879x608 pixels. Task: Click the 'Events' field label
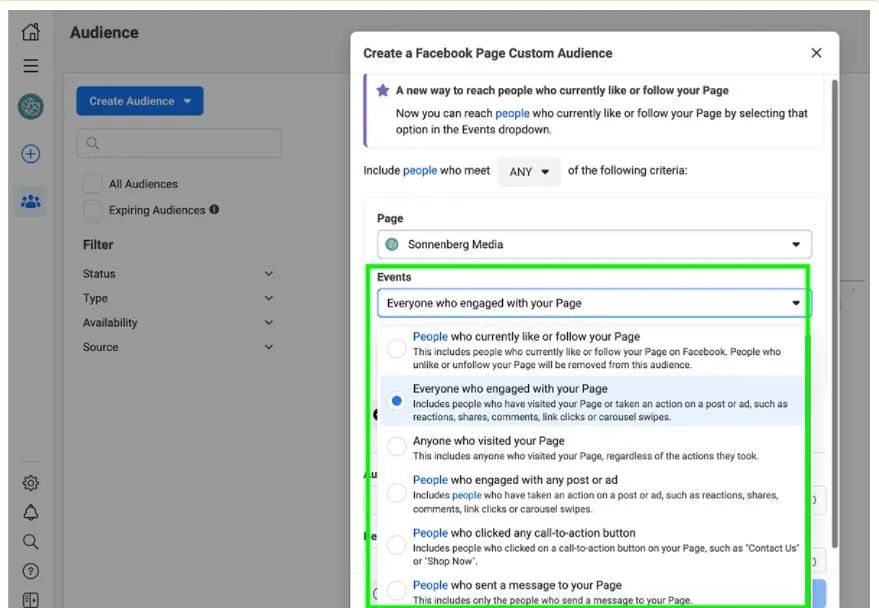click(394, 277)
